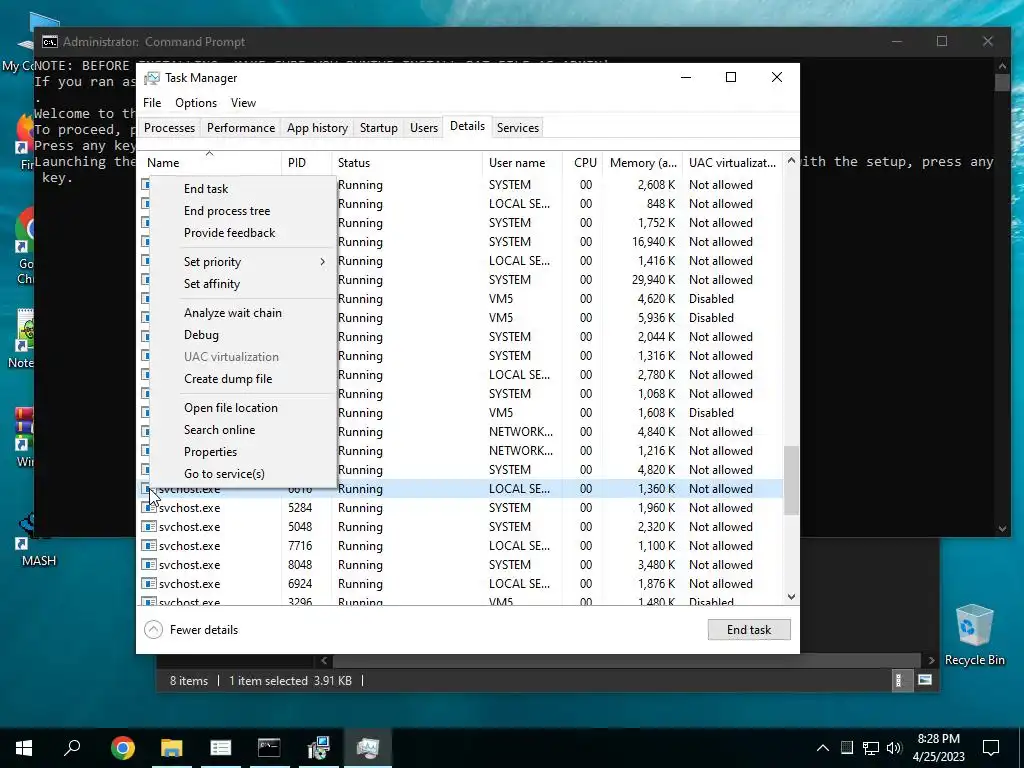Launch Chrome from taskbar
Viewport: 1024px width, 768px height.
(122, 747)
